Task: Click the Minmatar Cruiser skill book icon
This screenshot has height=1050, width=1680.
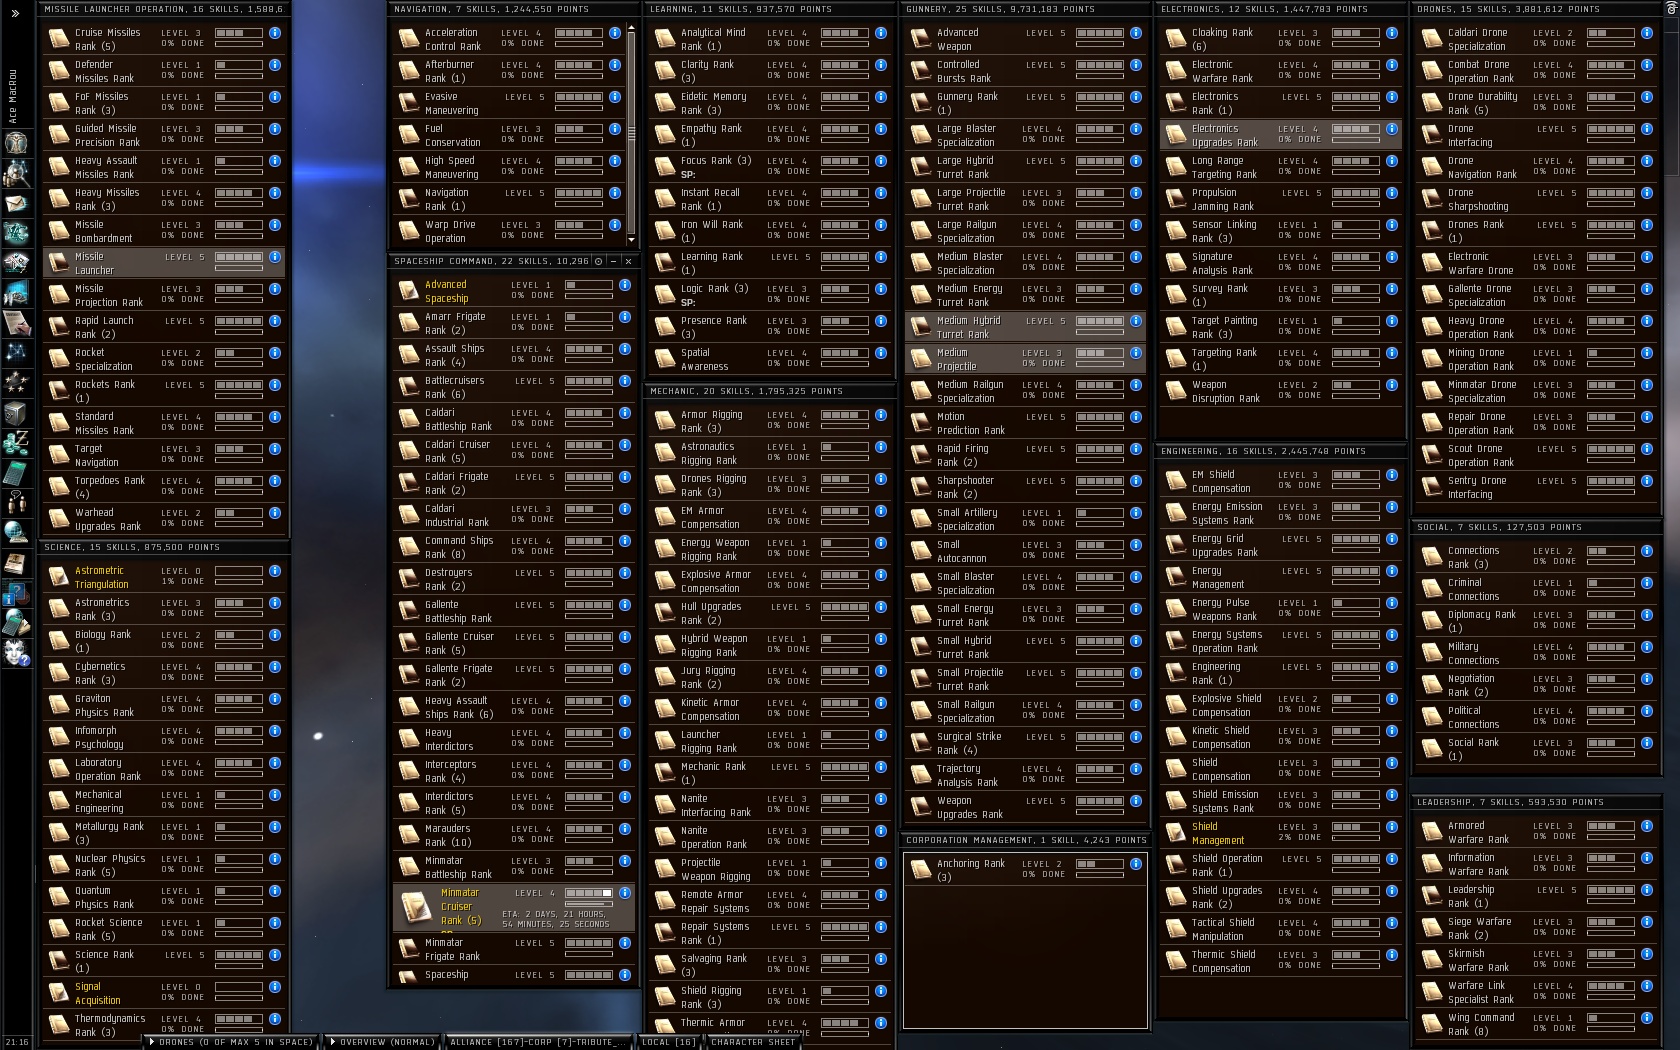Action: pos(415,906)
